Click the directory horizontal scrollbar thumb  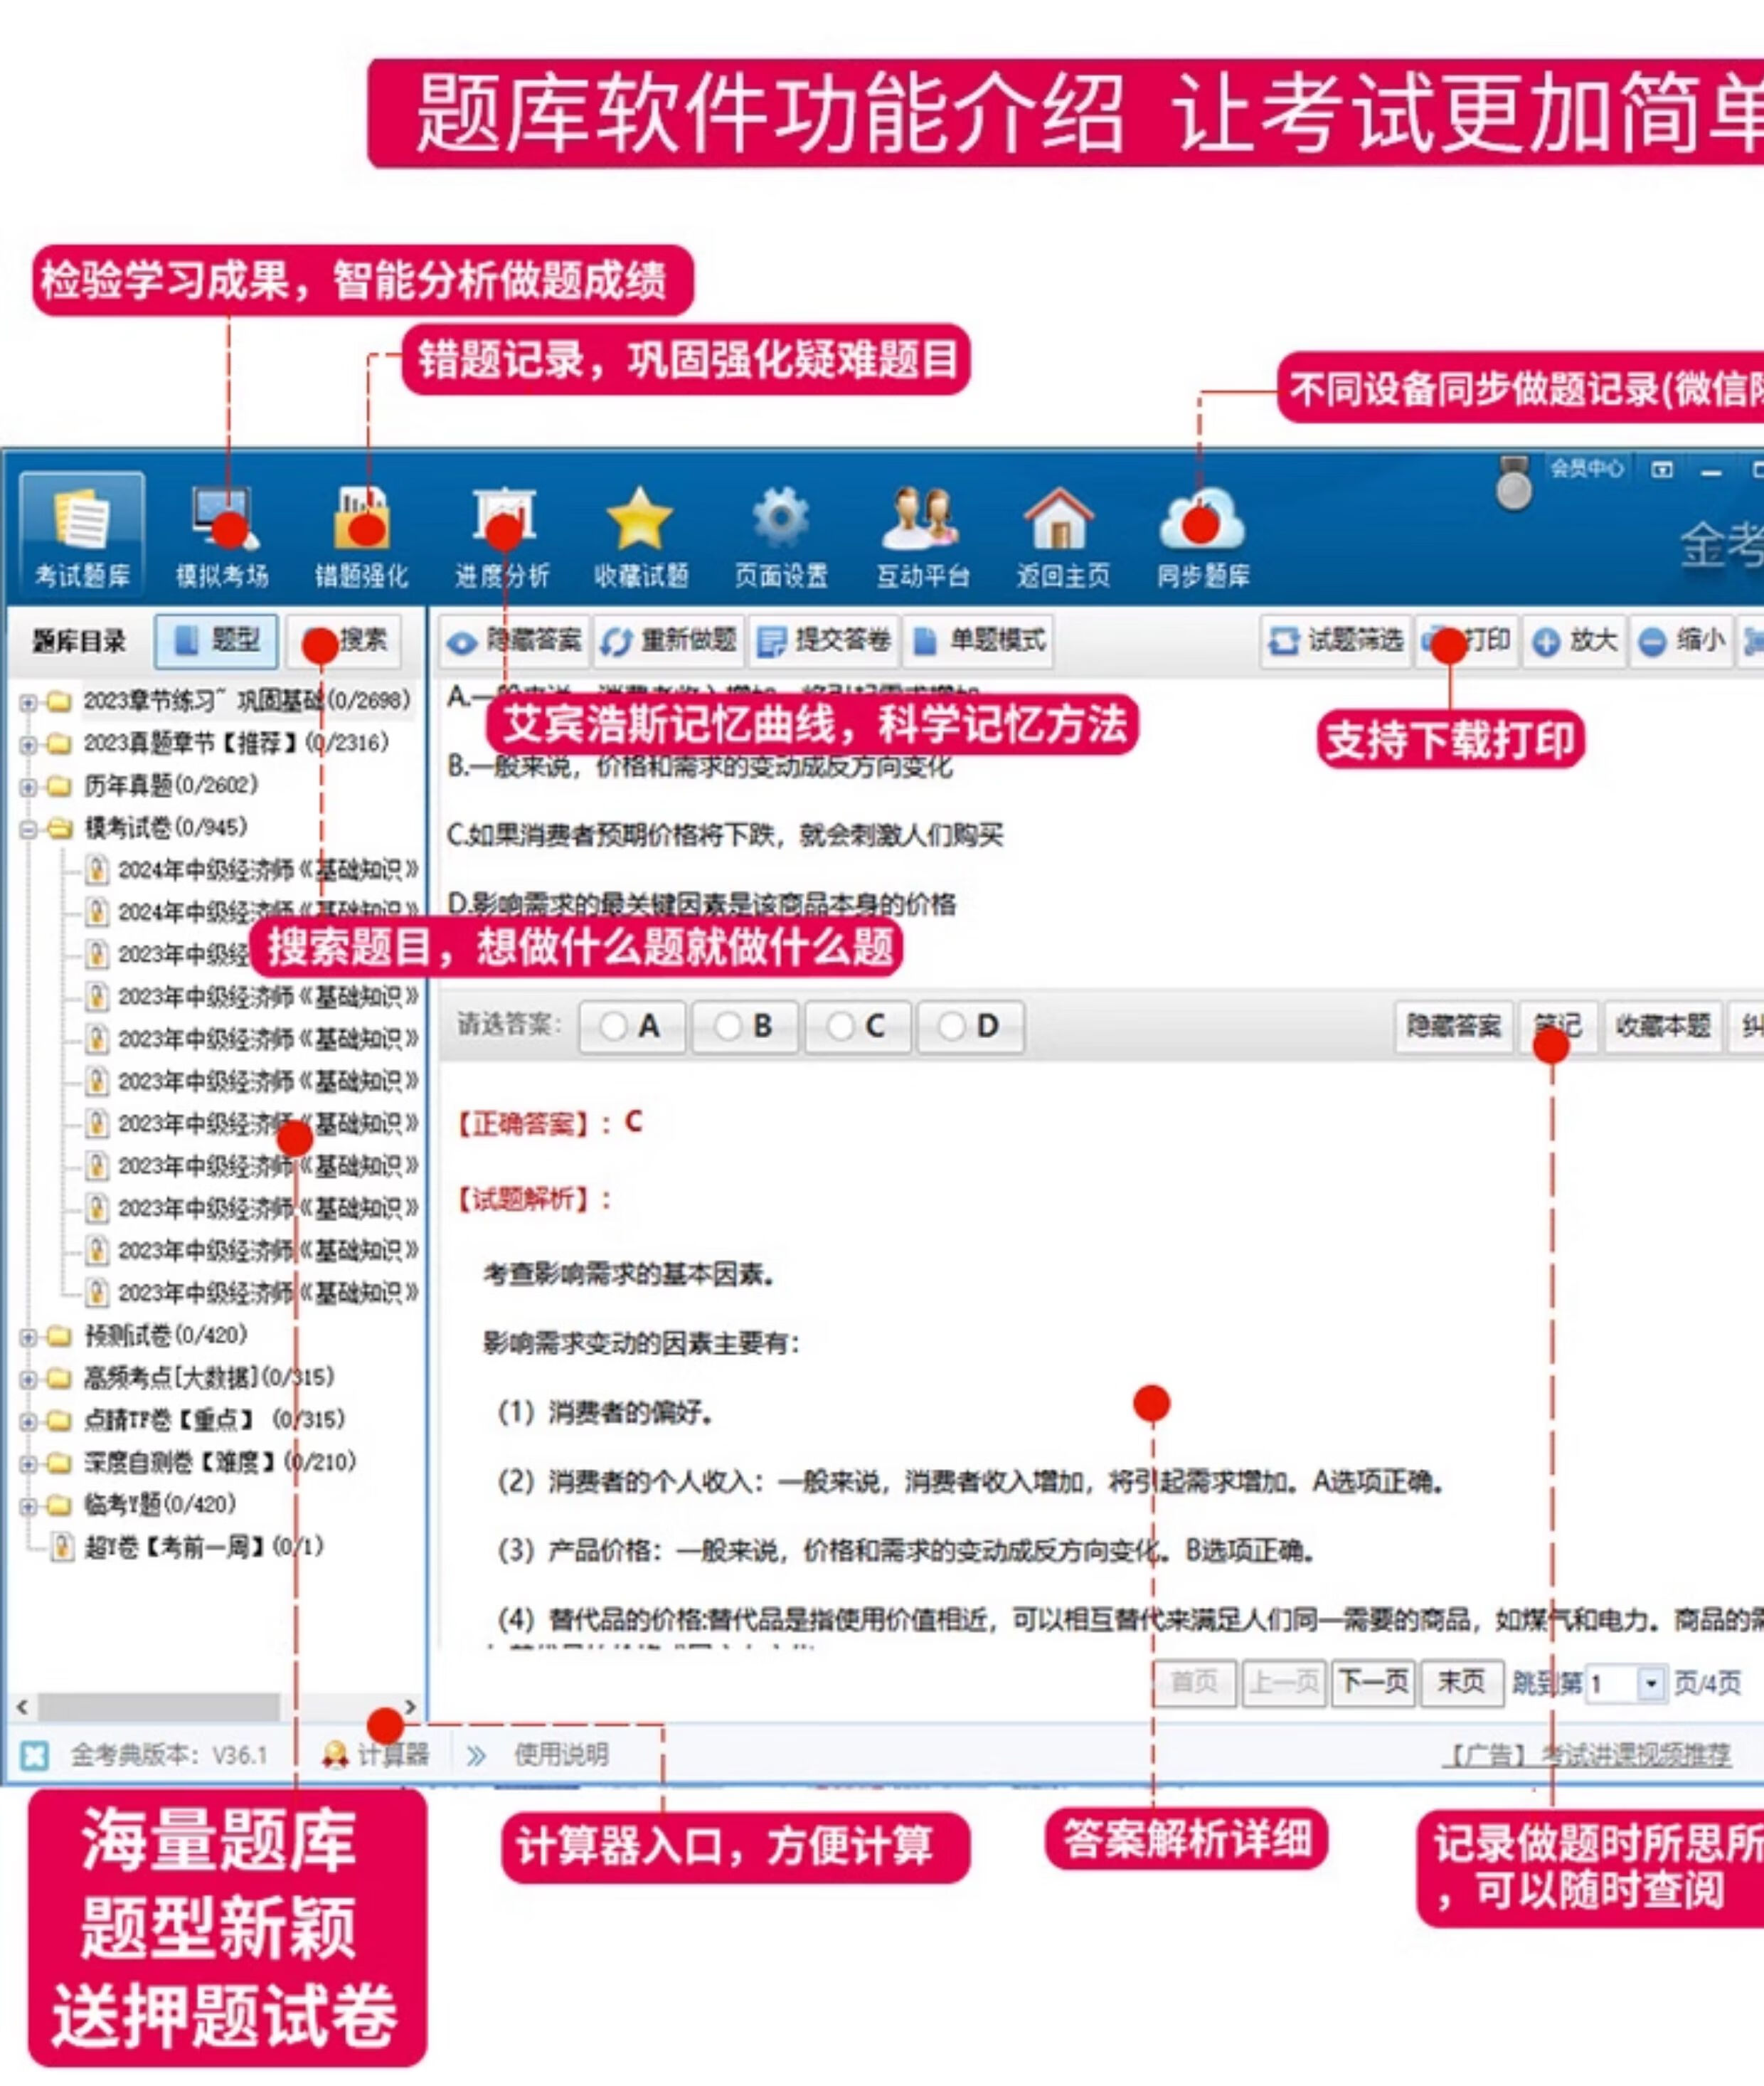pos(158,1708)
